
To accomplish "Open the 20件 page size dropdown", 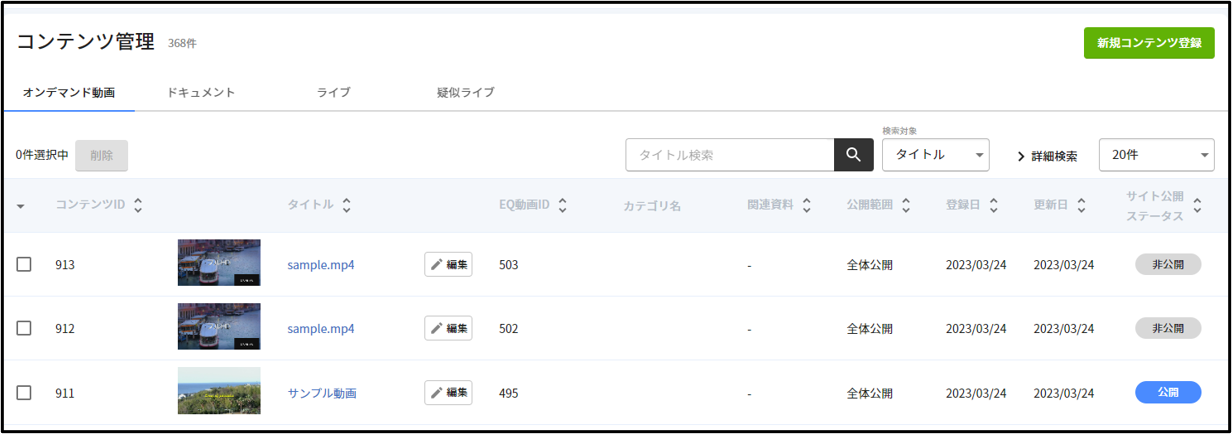I will pos(1157,155).
